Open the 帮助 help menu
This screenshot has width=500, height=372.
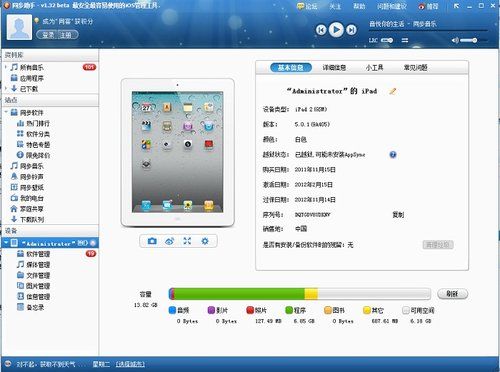pos(359,6)
